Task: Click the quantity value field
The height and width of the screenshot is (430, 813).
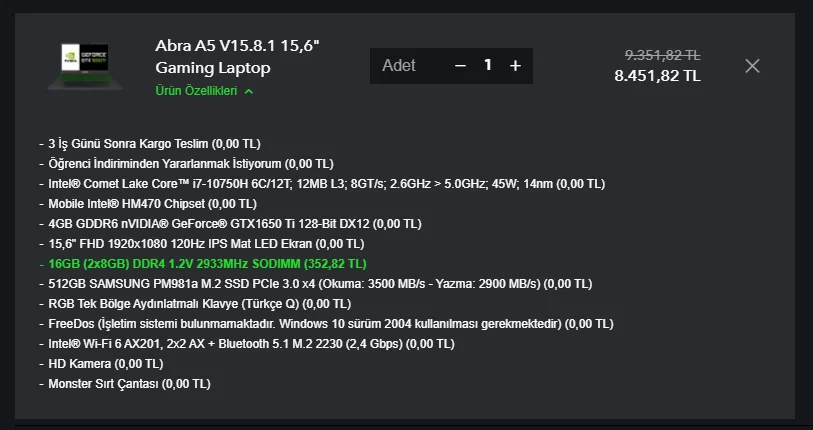Action: click(x=488, y=65)
